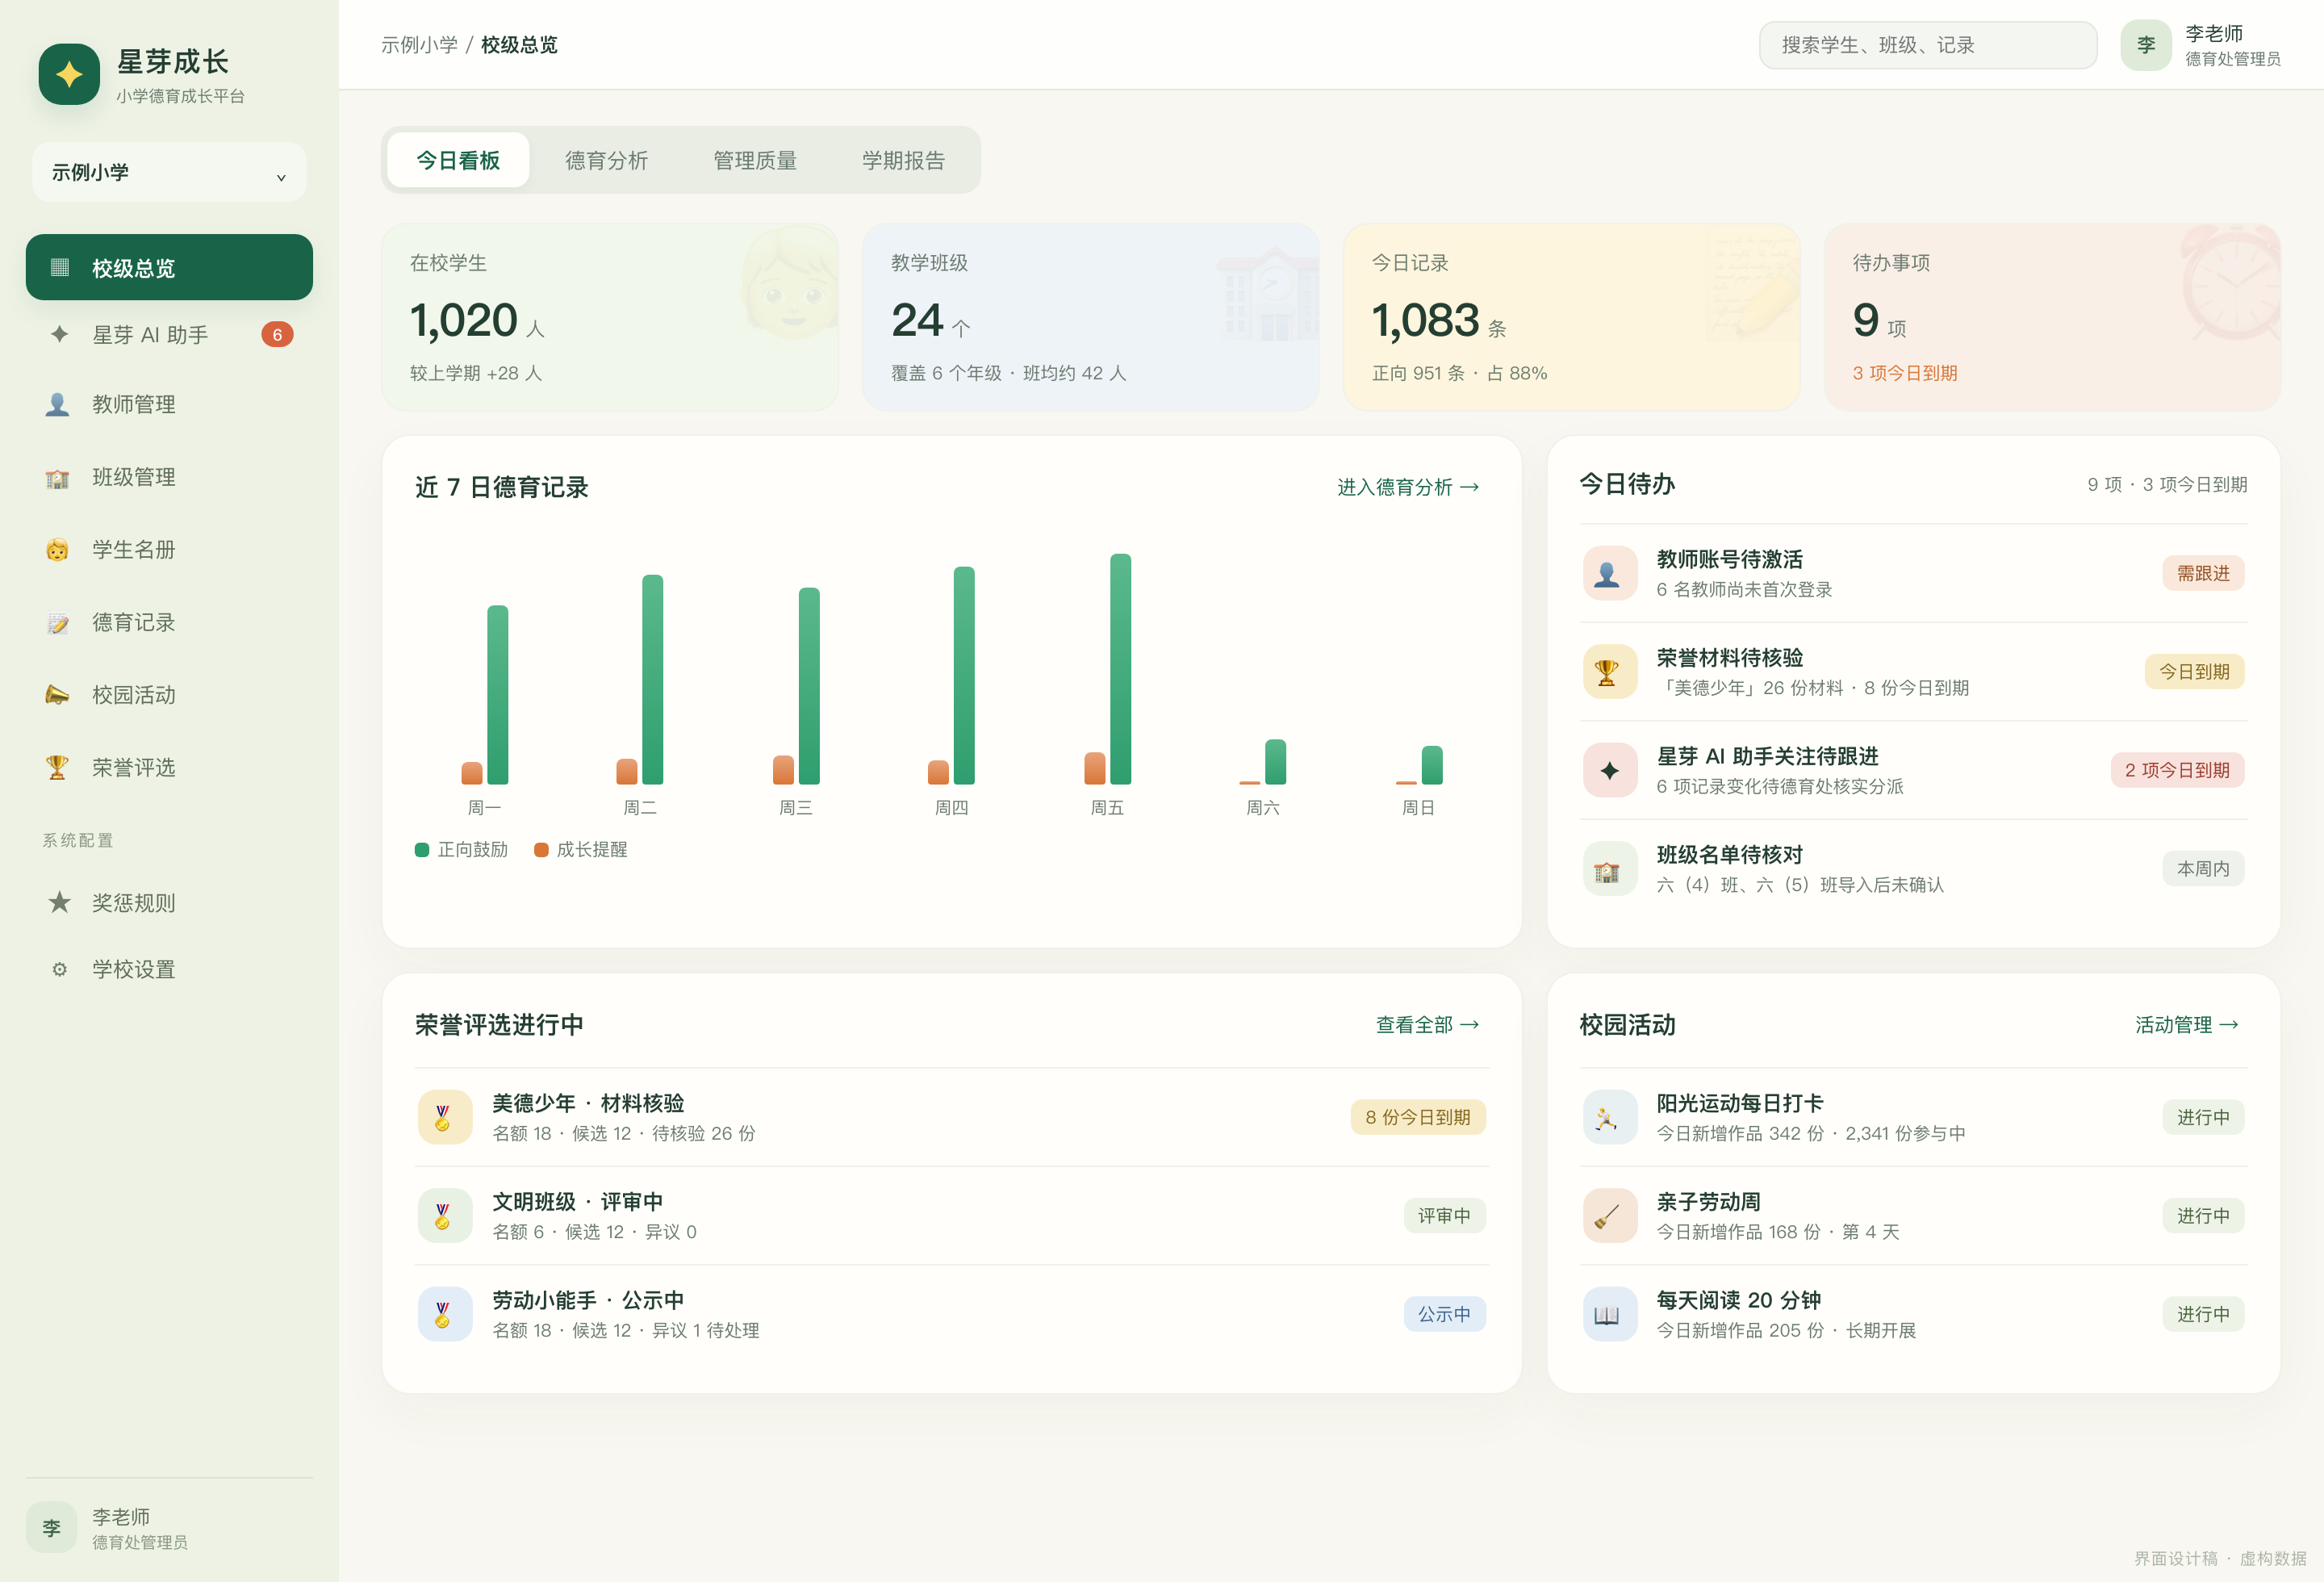Click the 美德少年 medal icon

444,1117
